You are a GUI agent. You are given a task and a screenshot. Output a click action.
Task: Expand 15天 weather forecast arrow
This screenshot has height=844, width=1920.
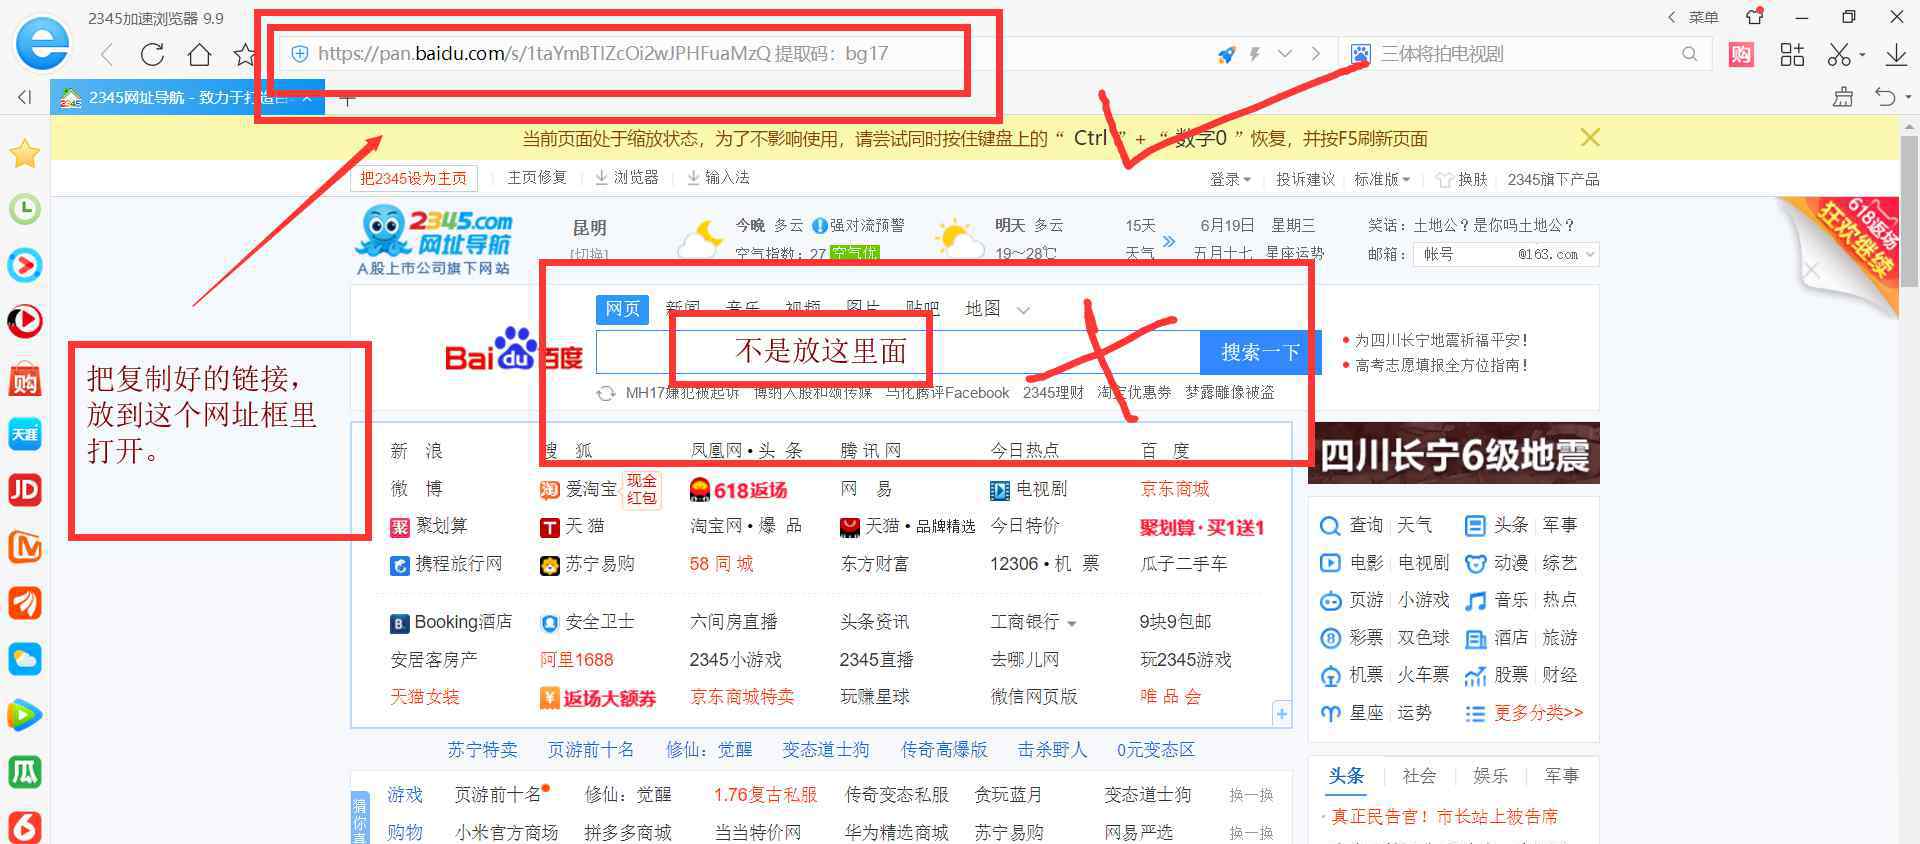point(1169,241)
